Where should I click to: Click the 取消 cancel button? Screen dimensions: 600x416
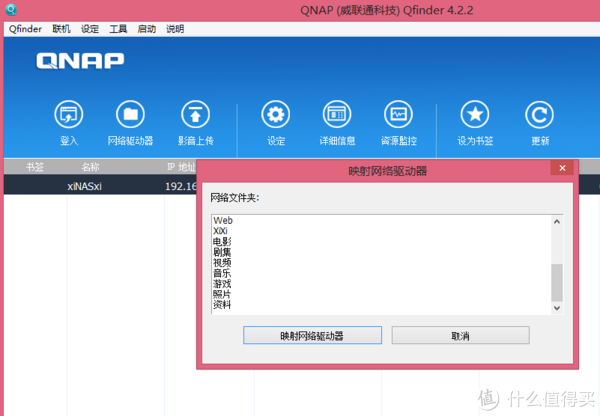click(x=460, y=335)
